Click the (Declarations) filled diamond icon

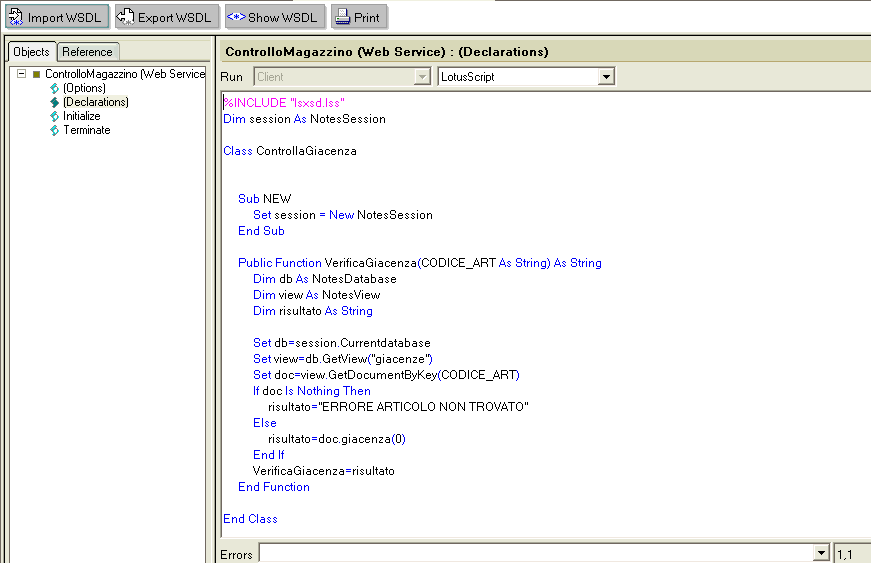pyautogui.click(x=54, y=102)
